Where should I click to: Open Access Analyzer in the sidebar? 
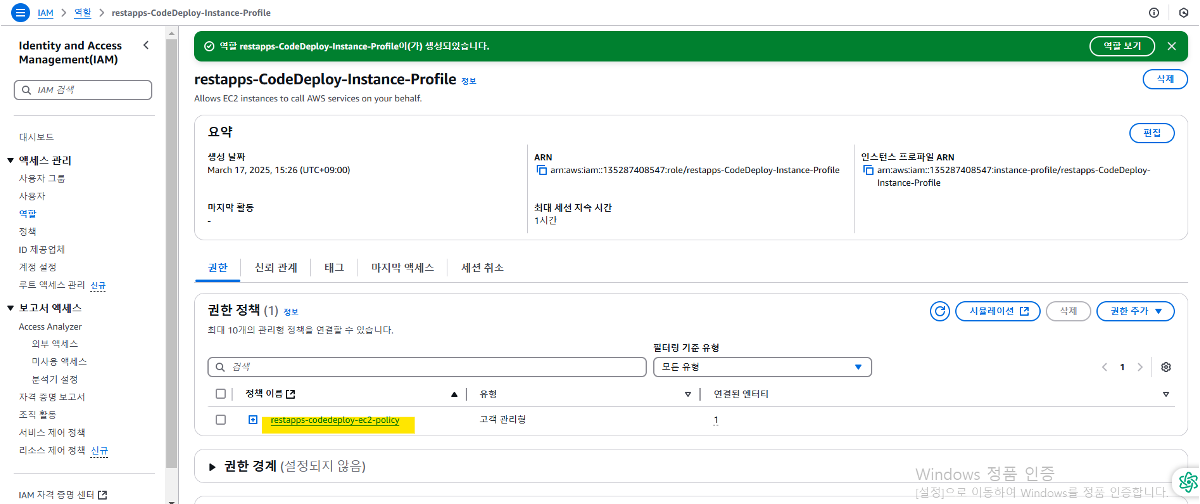pos(50,327)
